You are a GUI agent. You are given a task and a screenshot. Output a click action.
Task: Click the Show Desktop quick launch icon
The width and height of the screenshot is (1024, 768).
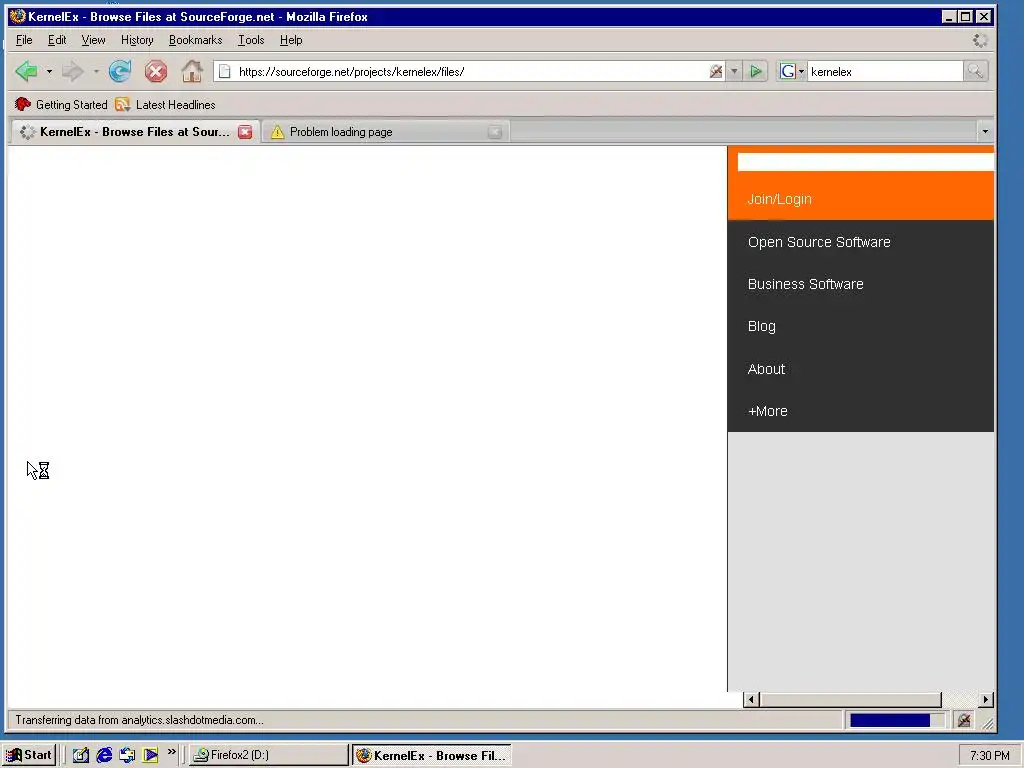click(x=80, y=755)
